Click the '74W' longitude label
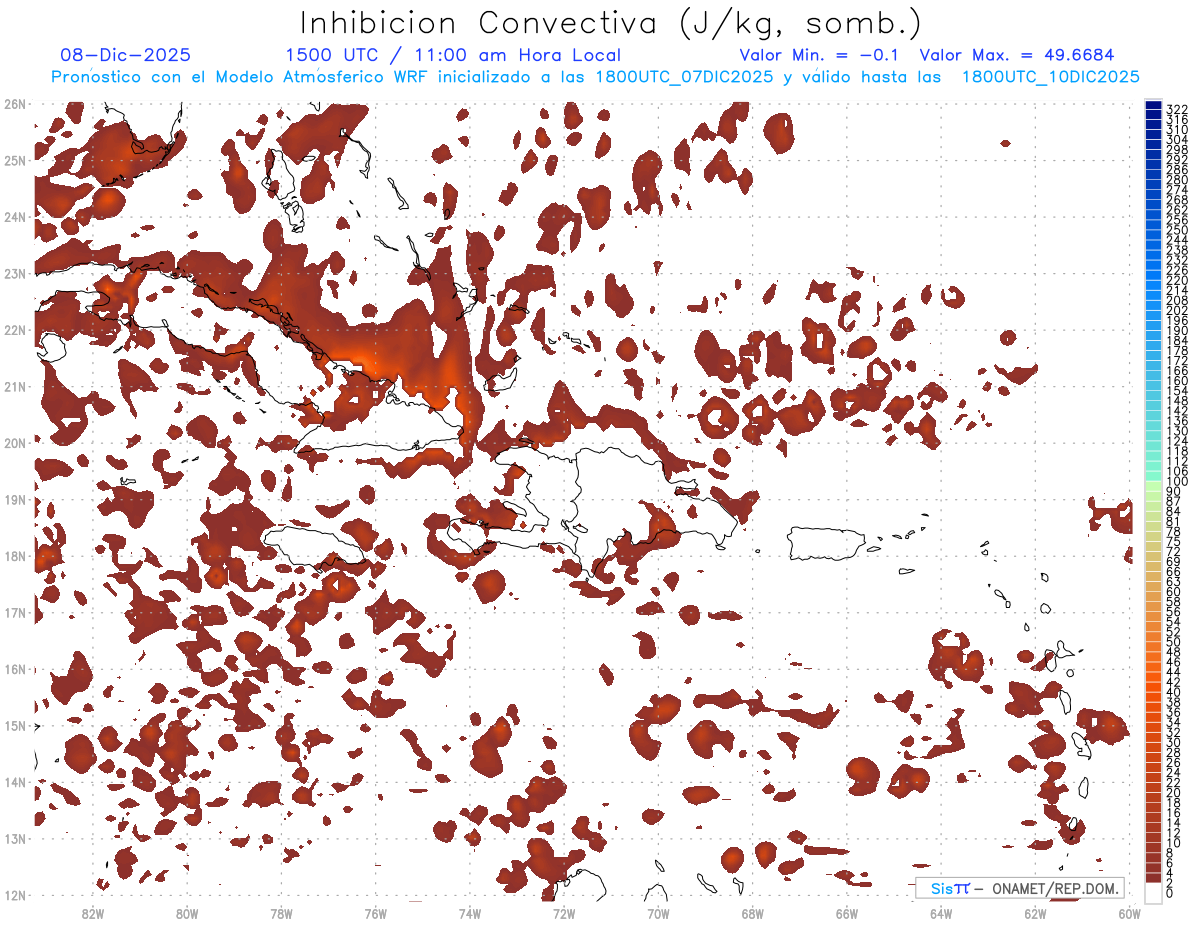1200x927 pixels. point(470,913)
